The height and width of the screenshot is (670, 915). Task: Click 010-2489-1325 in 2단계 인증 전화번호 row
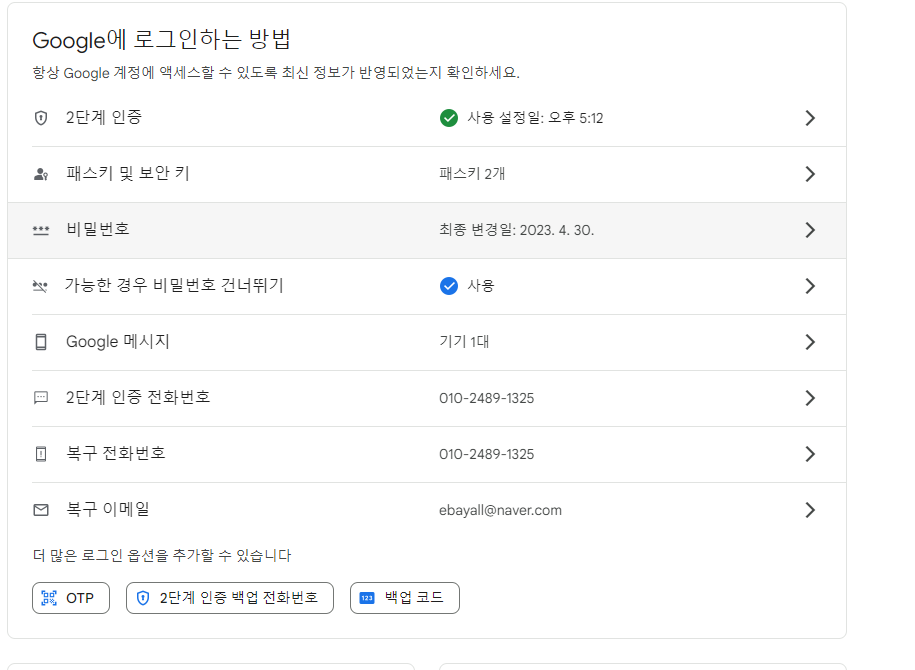(487, 398)
